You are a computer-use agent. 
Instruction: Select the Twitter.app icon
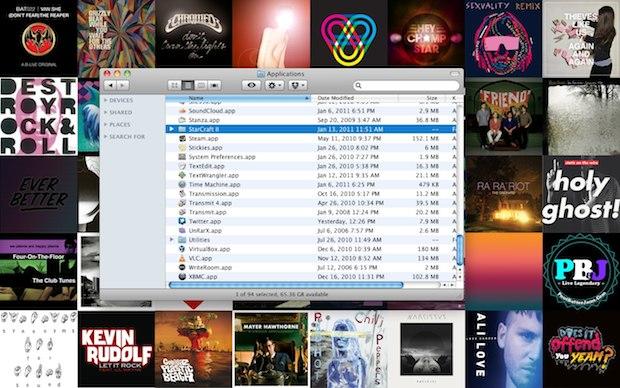182,221
